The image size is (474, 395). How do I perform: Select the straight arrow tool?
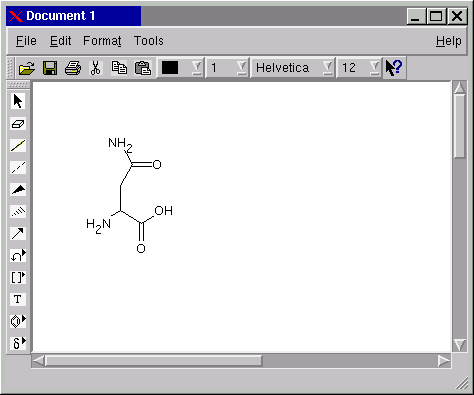pyautogui.click(x=18, y=233)
